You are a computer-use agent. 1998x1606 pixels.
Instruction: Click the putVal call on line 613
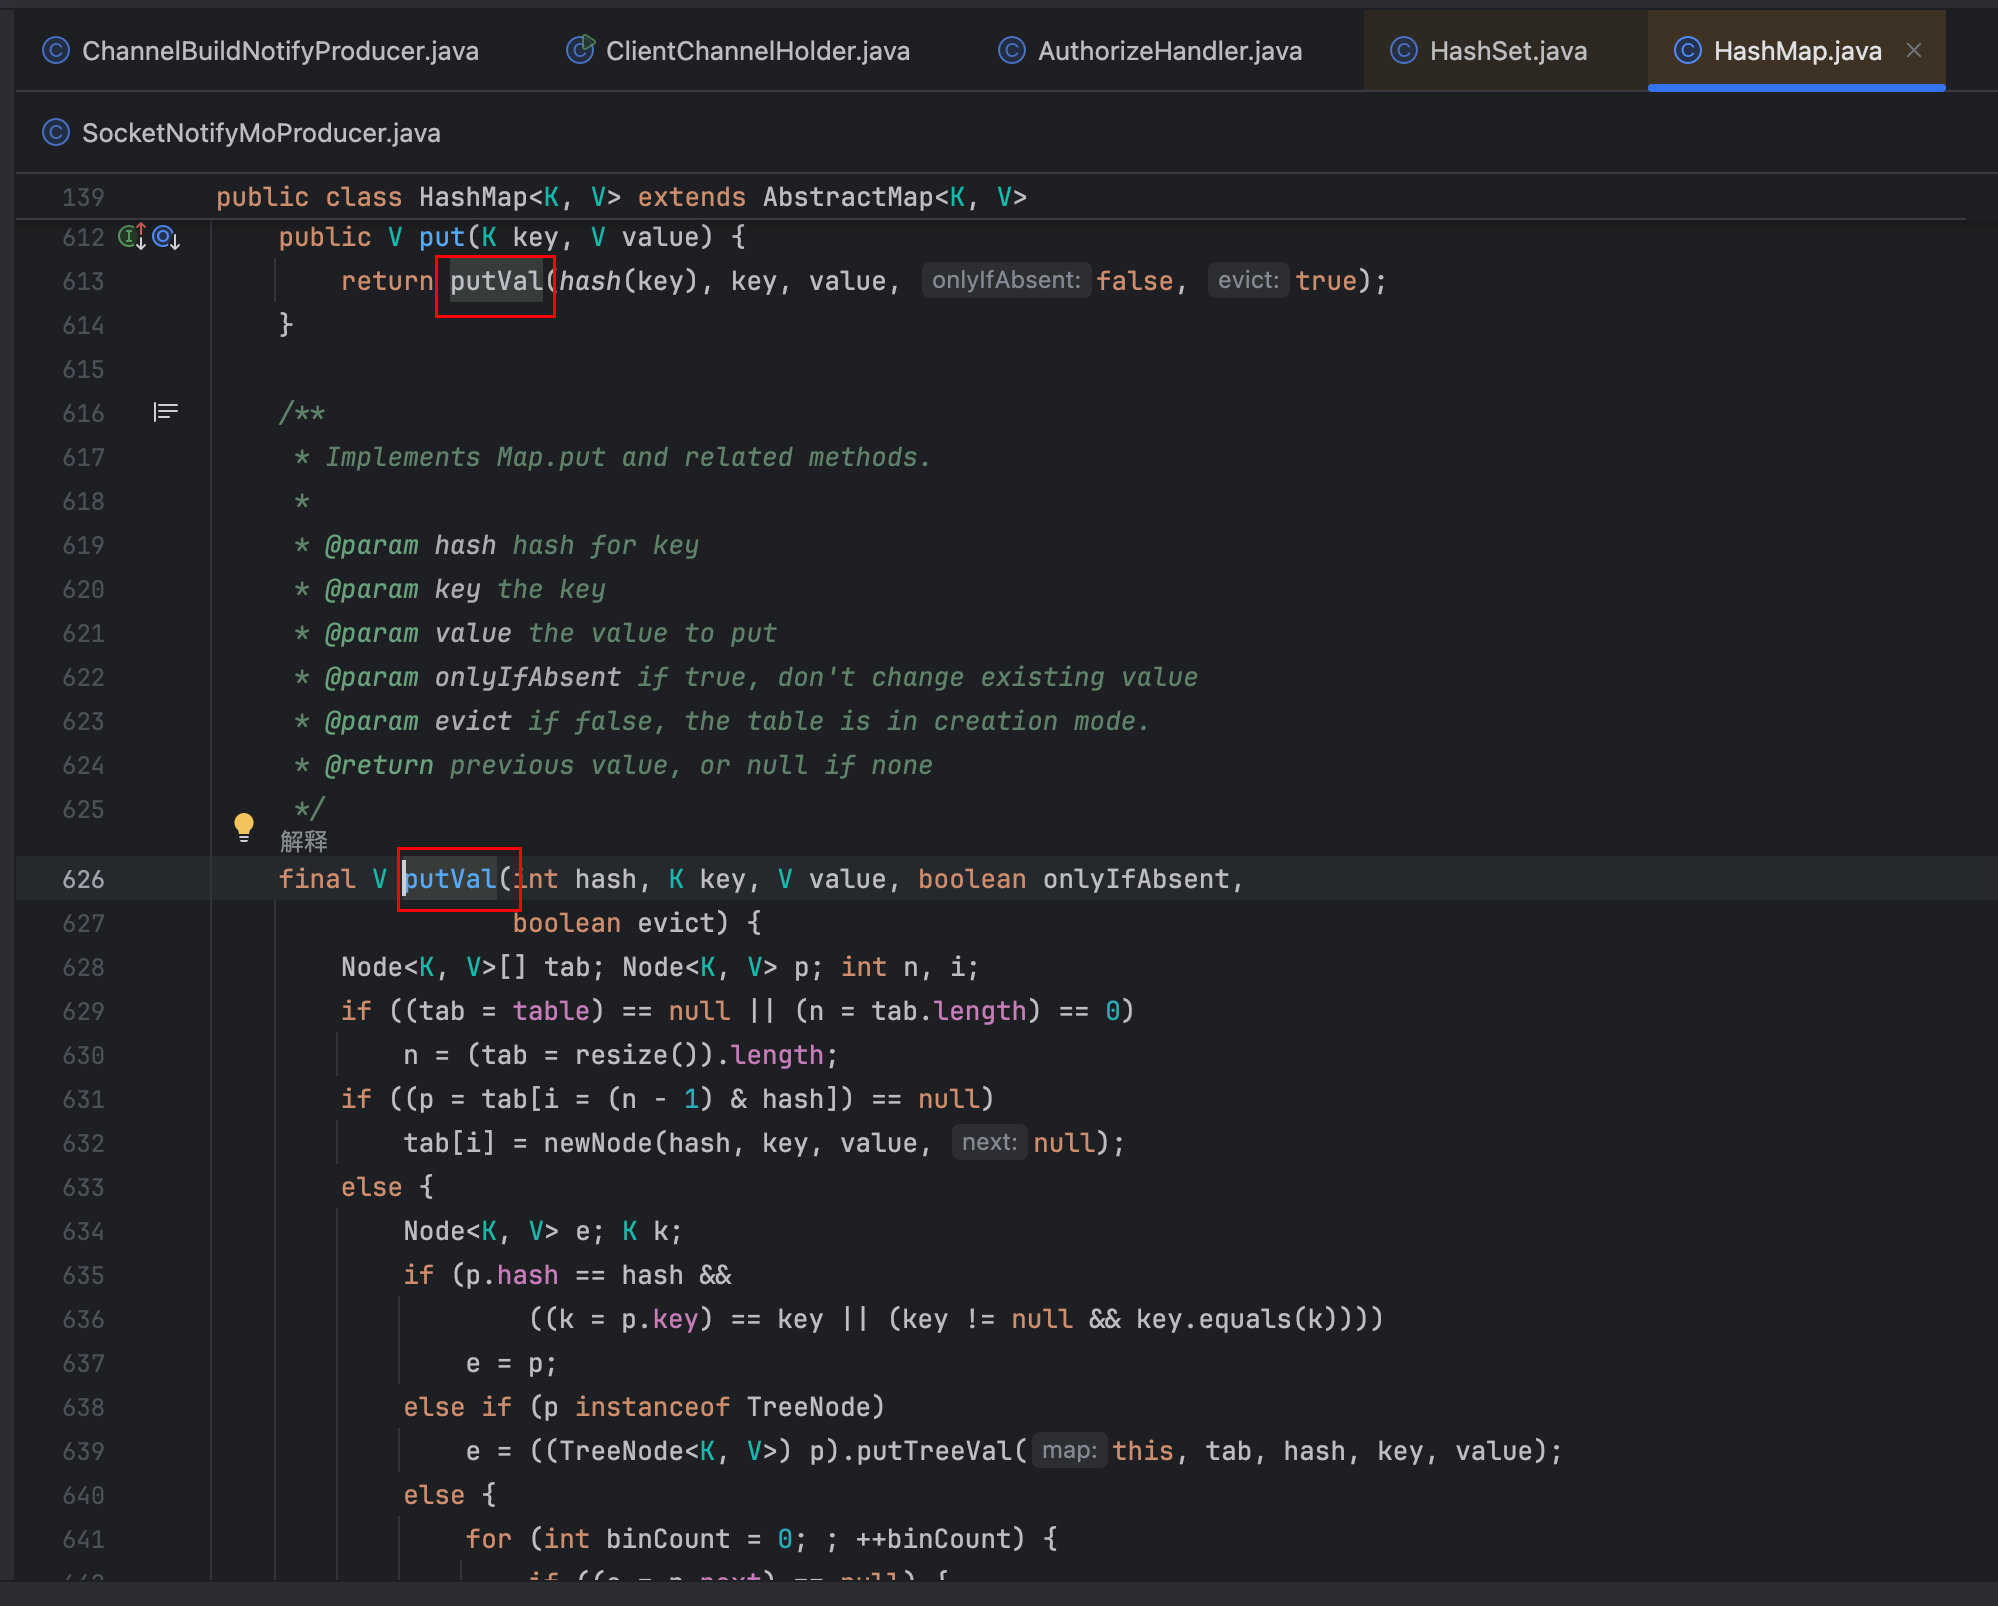pos(496,281)
